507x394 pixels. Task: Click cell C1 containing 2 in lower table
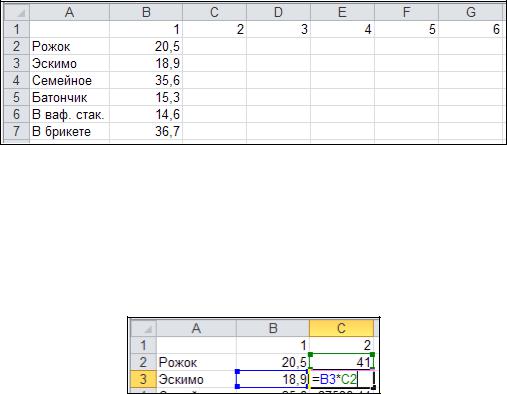click(341, 345)
